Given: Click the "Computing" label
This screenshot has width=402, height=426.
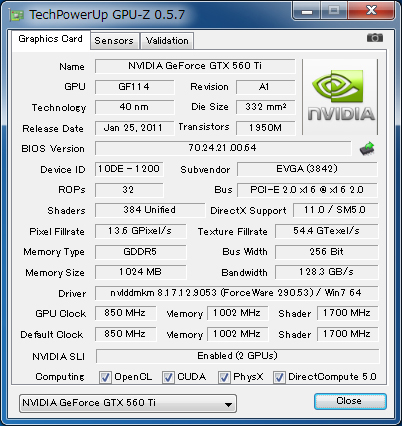Looking at the screenshot, I should click(x=60, y=377).
